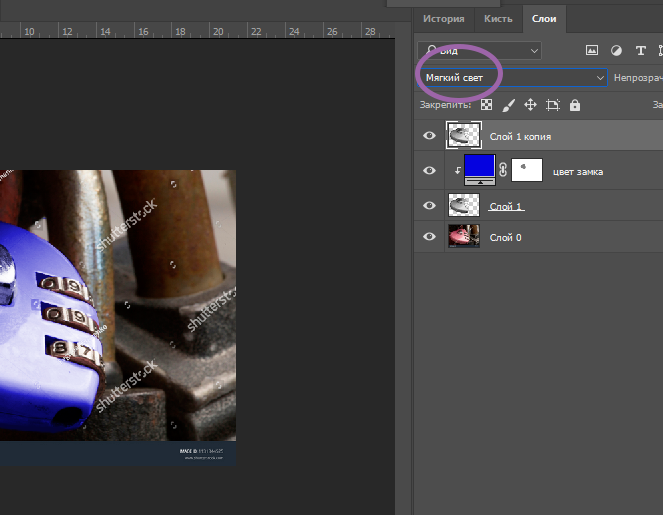Click the mask link chain icon
Image resolution: width=663 pixels, height=515 pixels.
coord(503,170)
